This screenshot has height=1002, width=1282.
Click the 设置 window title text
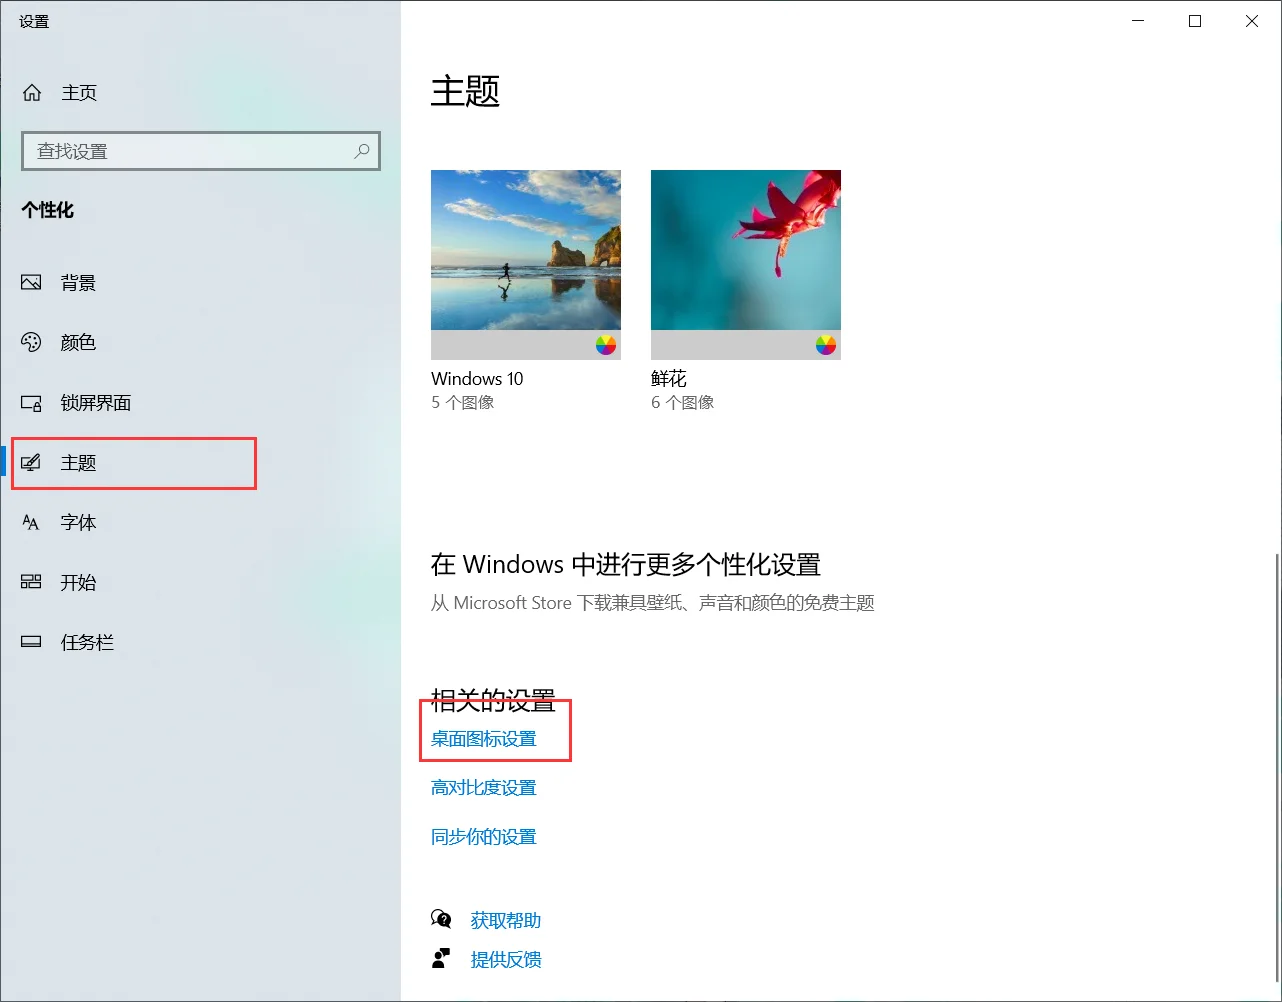point(34,20)
